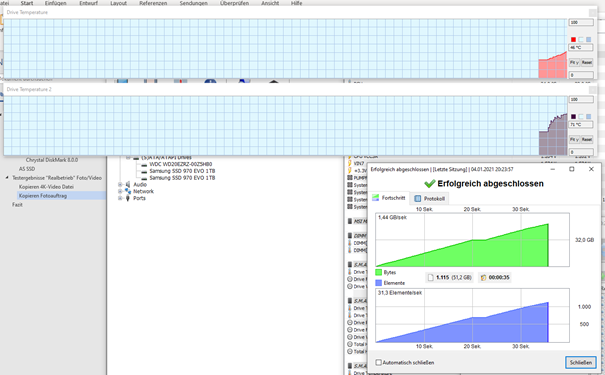Image resolution: width=605 pixels, height=375 pixels.
Task: Click the VIN7 voltage sensor icon
Action: 350,164
